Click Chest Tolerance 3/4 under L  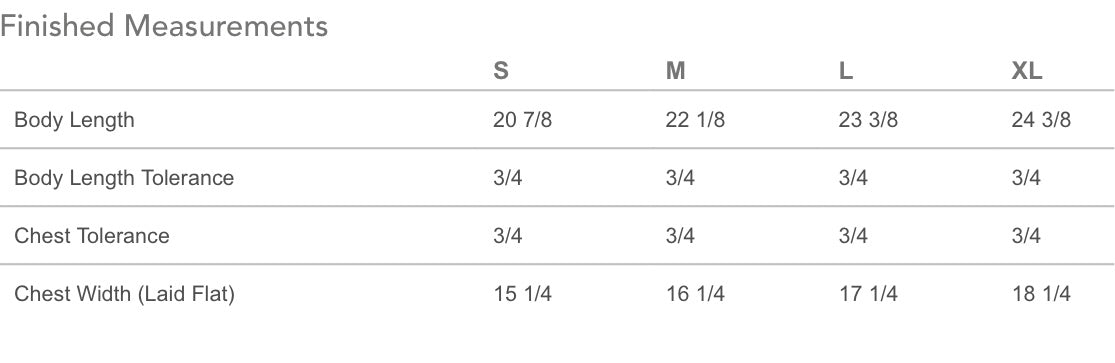(853, 236)
